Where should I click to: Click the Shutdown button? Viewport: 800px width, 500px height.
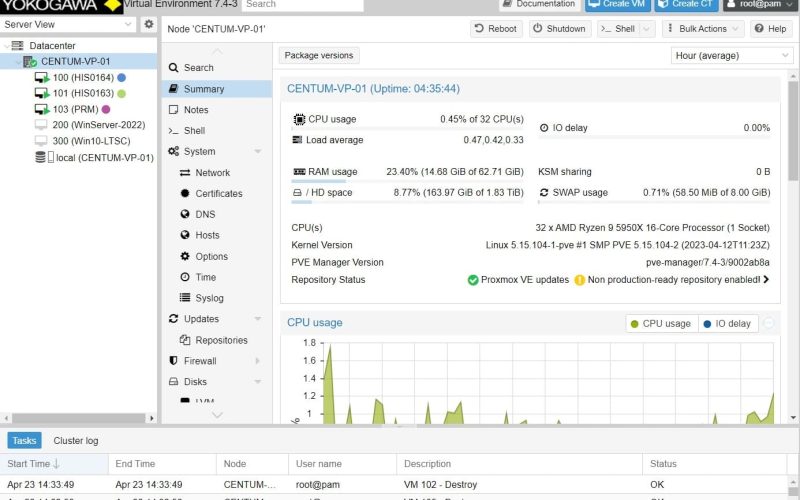[x=560, y=29]
